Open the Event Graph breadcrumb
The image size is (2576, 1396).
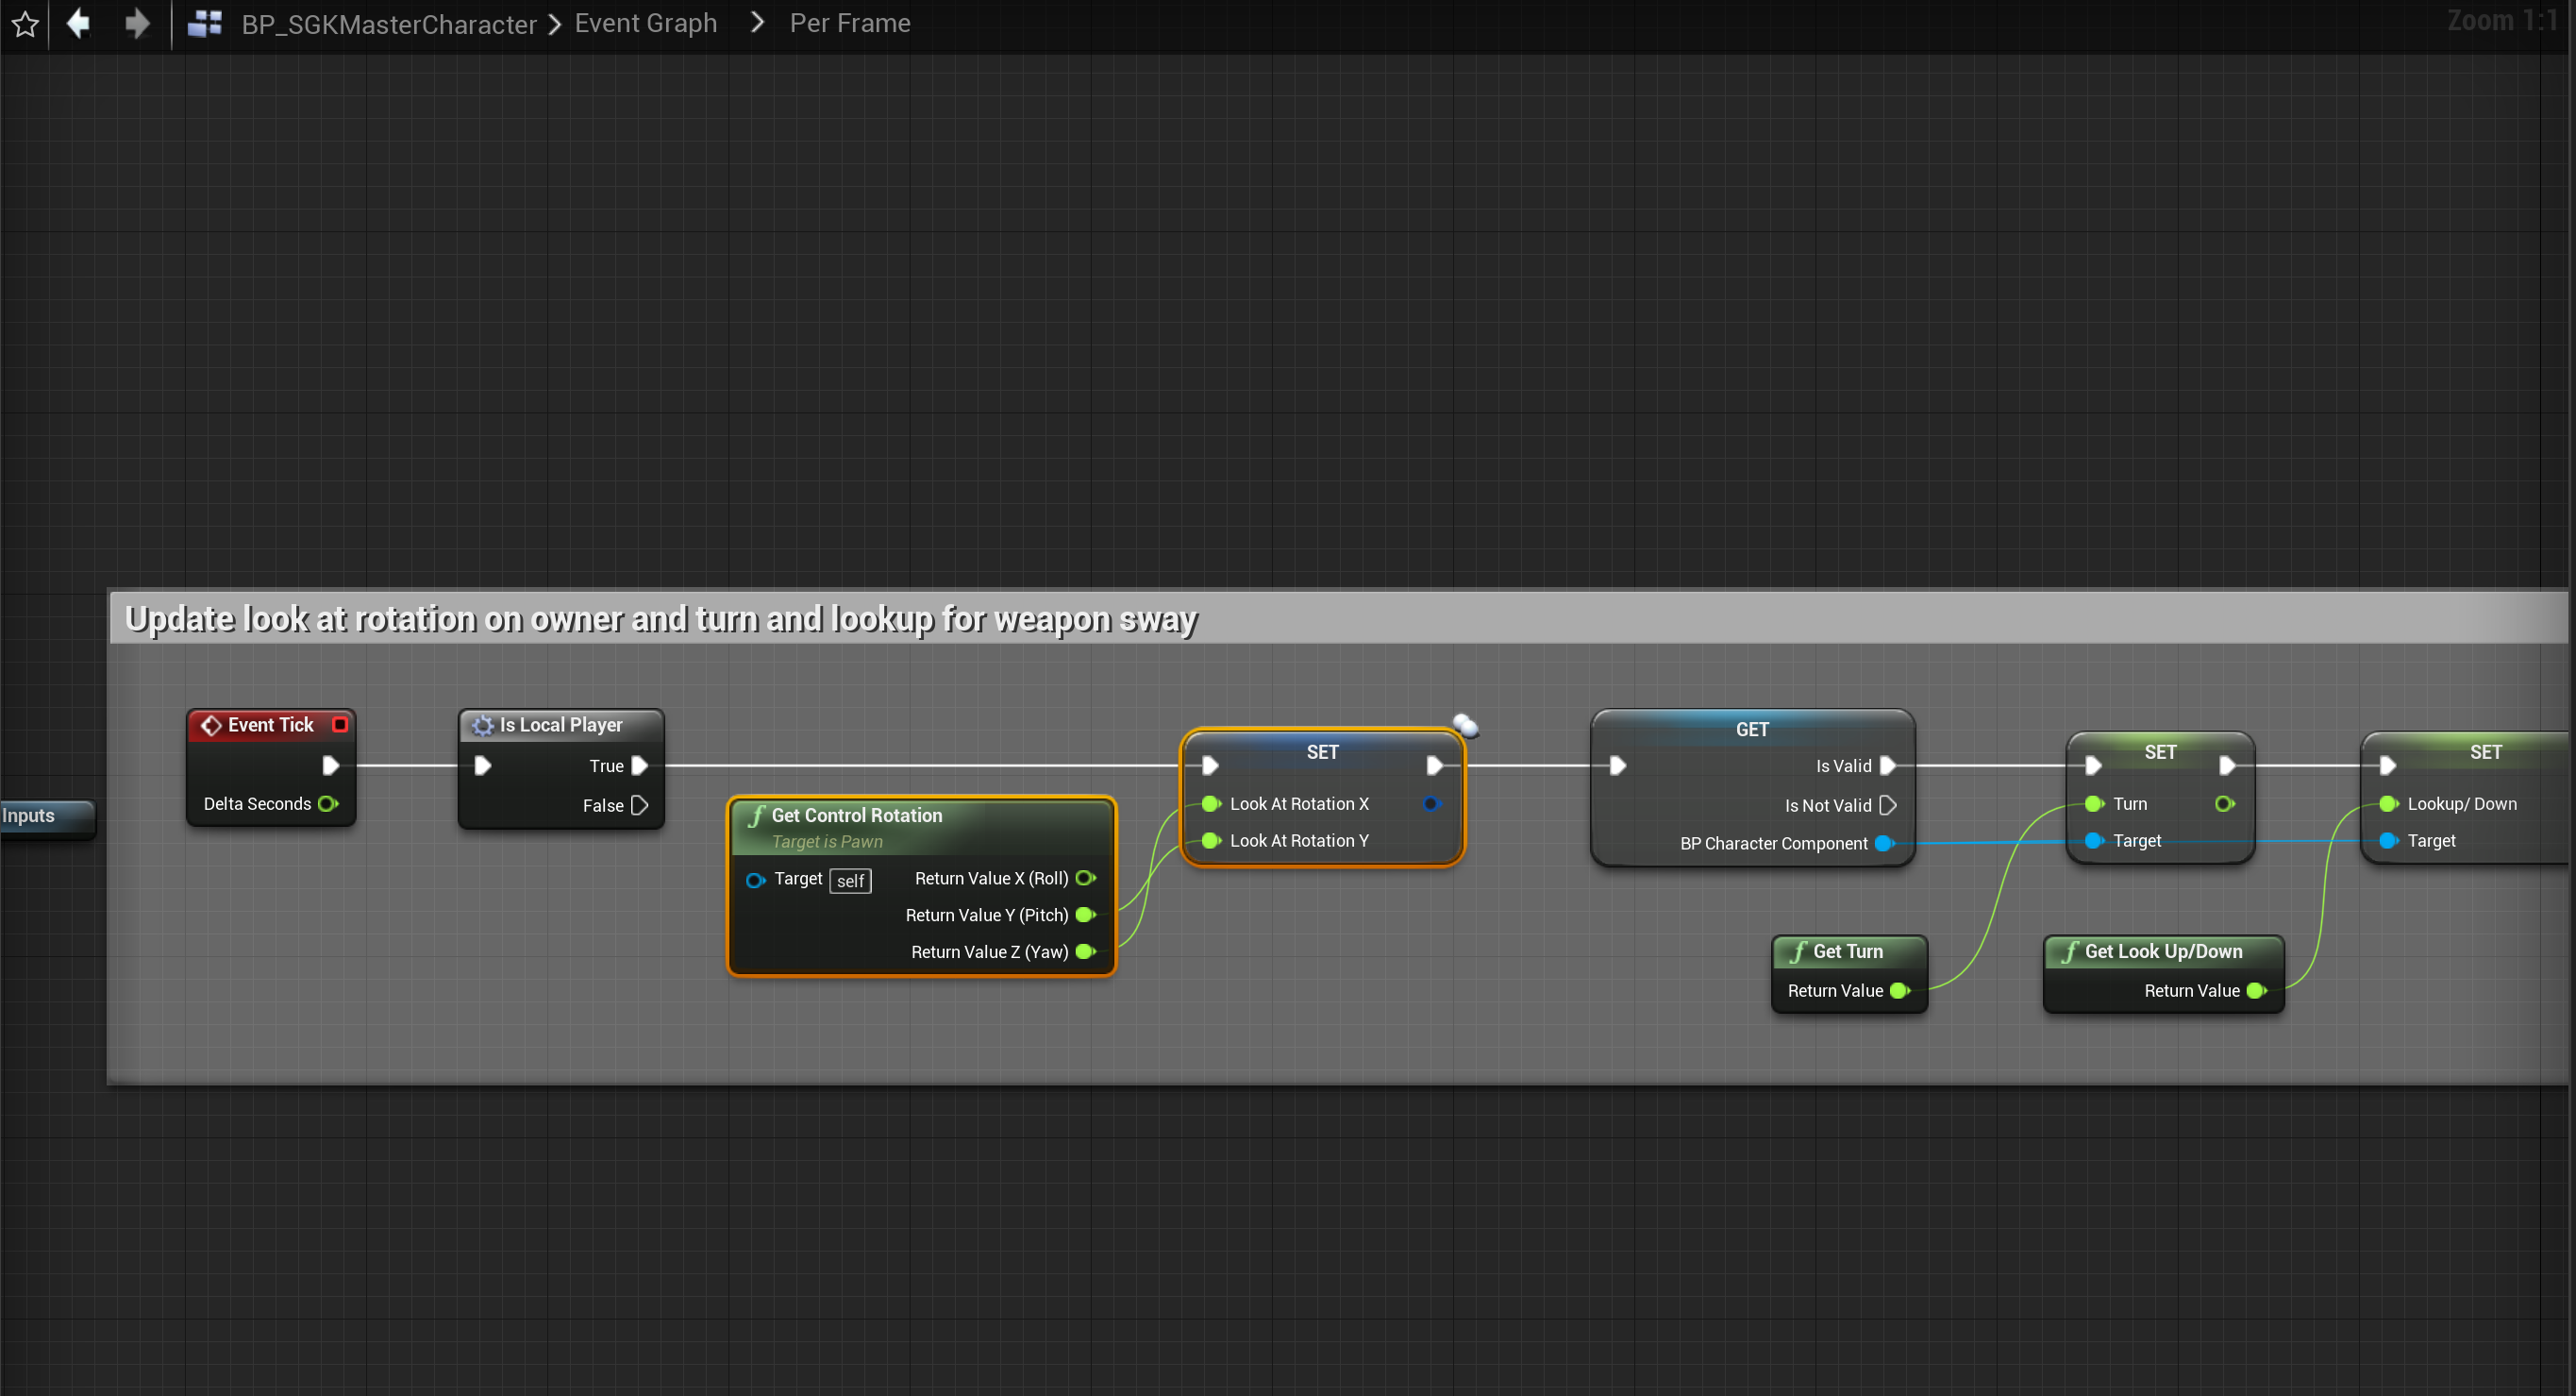point(645,23)
